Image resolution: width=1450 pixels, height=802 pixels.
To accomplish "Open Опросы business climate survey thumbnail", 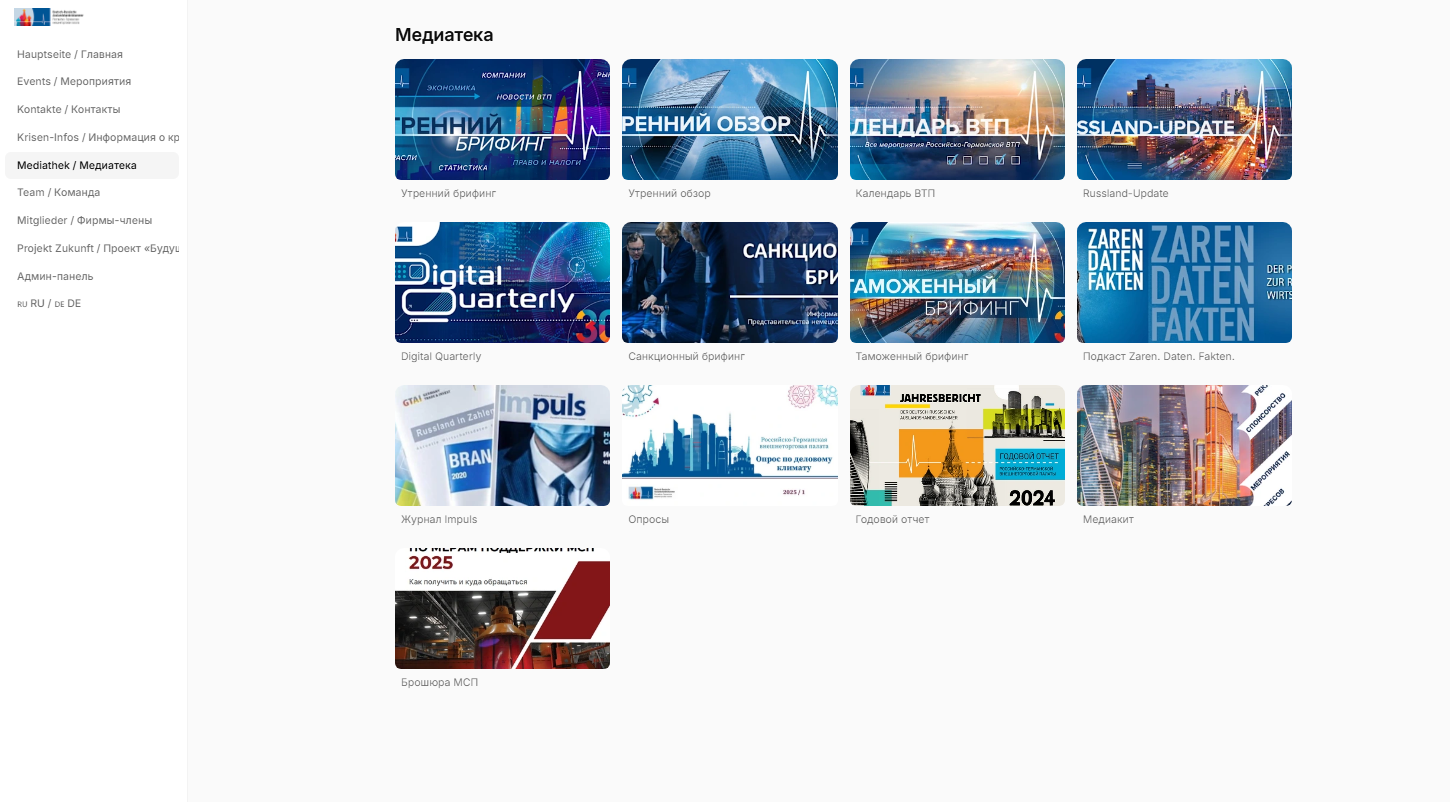I will pyautogui.click(x=730, y=446).
